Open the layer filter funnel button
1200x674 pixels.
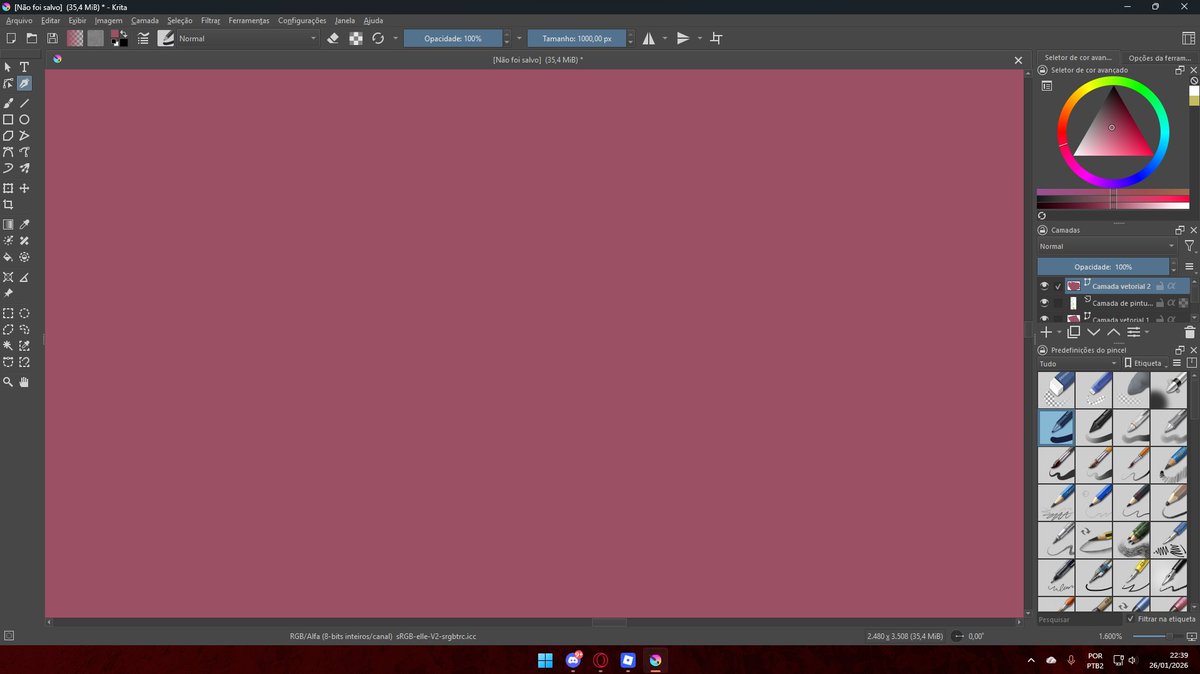tap(1189, 246)
